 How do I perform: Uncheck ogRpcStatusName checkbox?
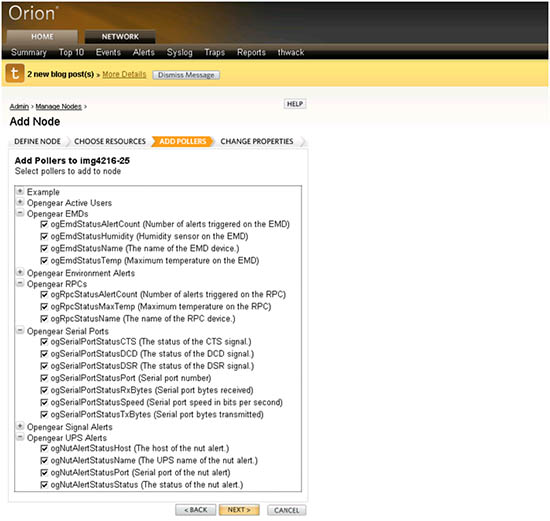(44, 319)
